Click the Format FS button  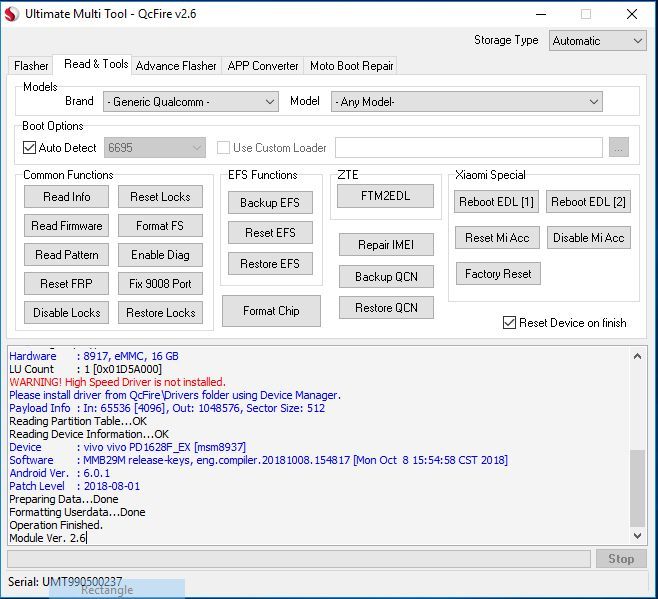160,226
